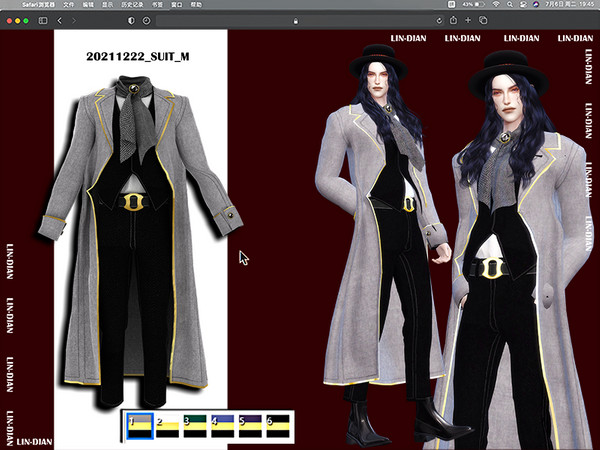
Task: Click the input method icon in menu bar
Action: pyautogui.click(x=452, y=5)
